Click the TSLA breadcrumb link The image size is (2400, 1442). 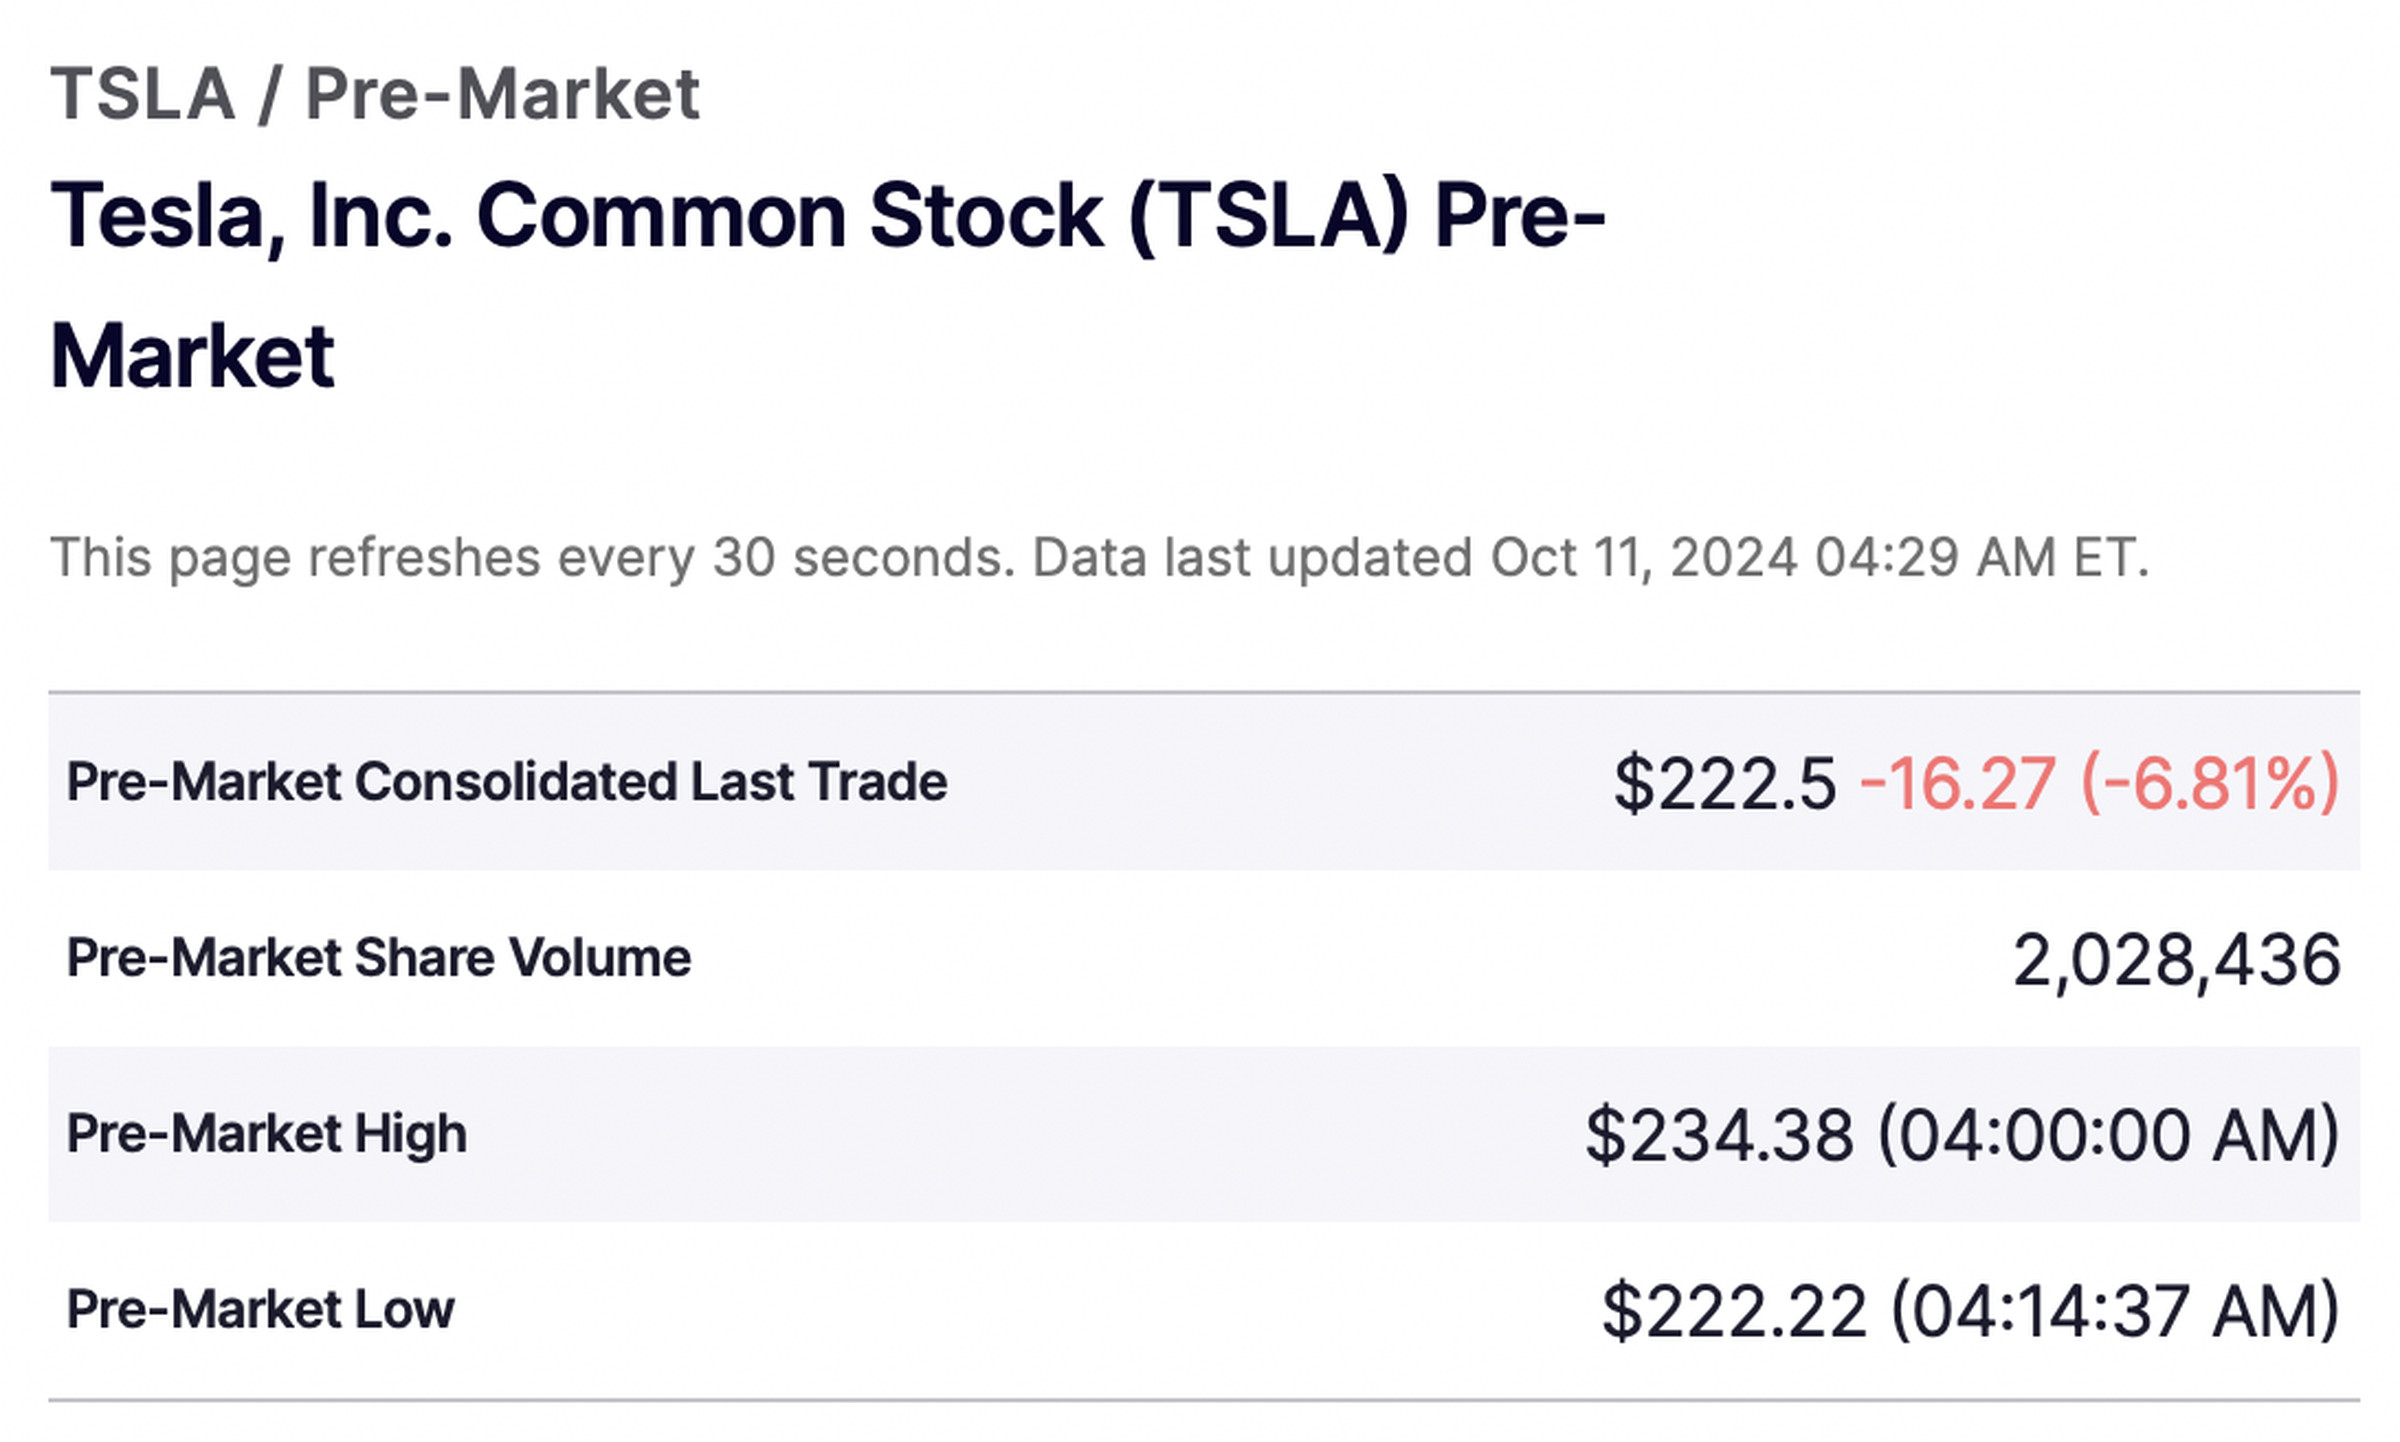click(143, 95)
